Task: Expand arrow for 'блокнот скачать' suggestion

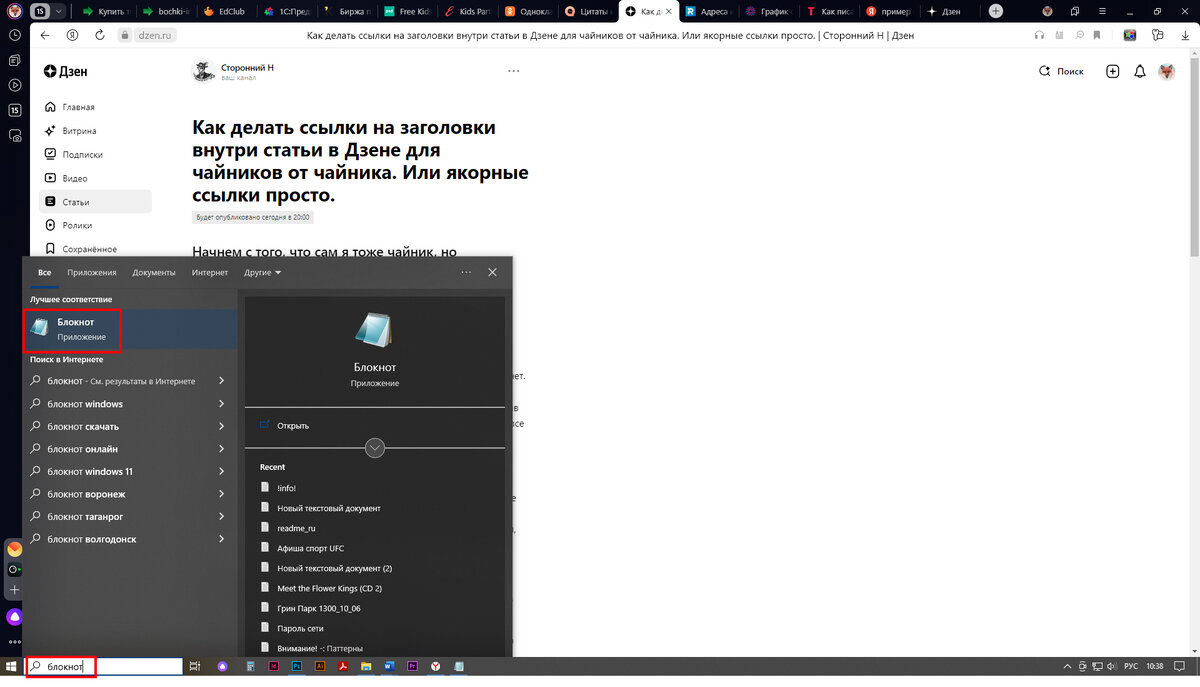Action: point(221,426)
